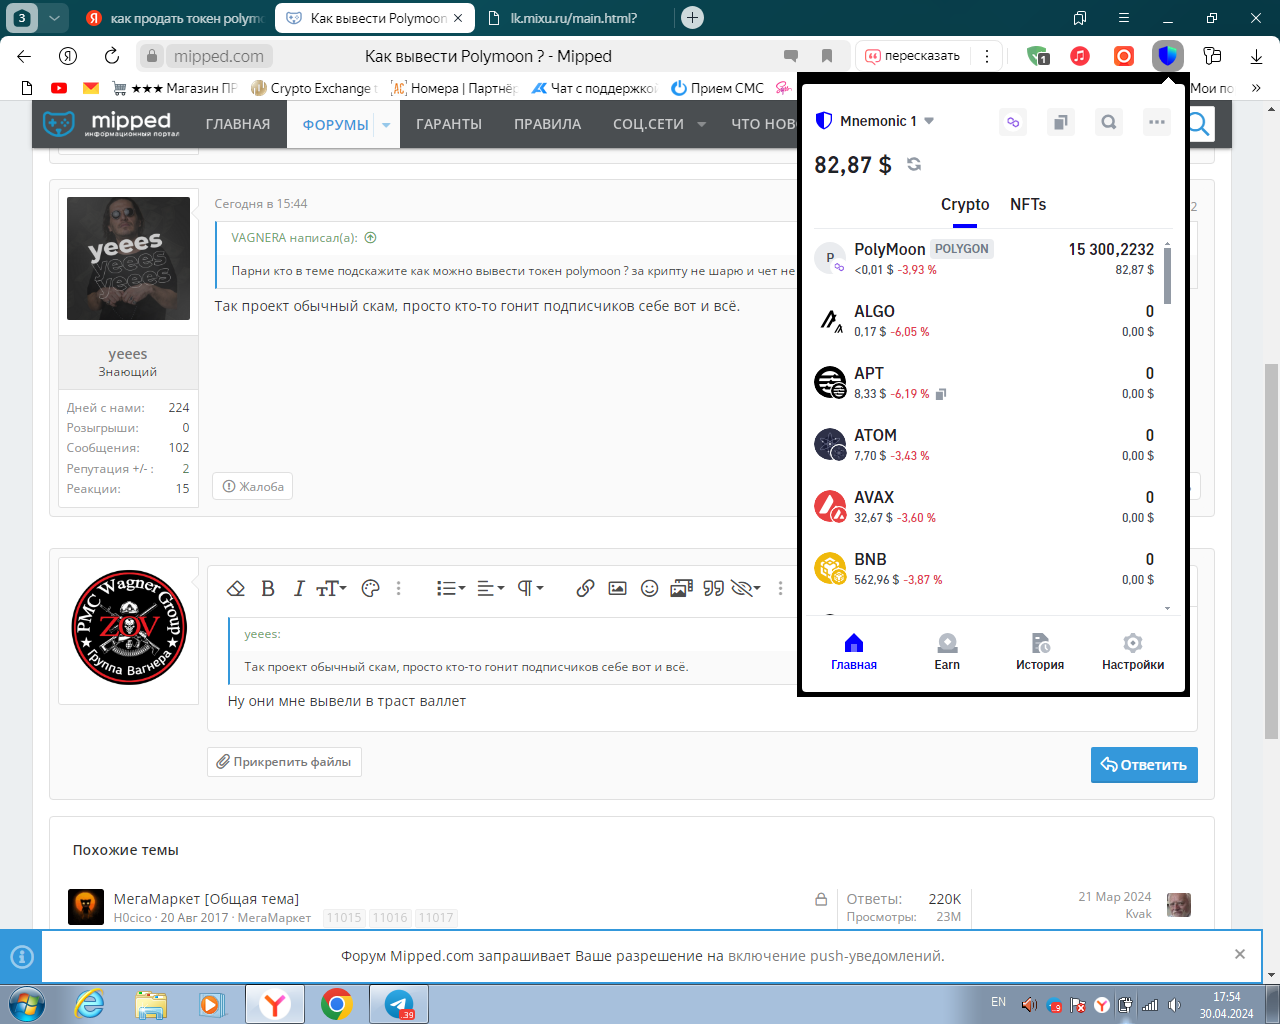Click the пересказать button

pyautogui.click(x=912, y=56)
